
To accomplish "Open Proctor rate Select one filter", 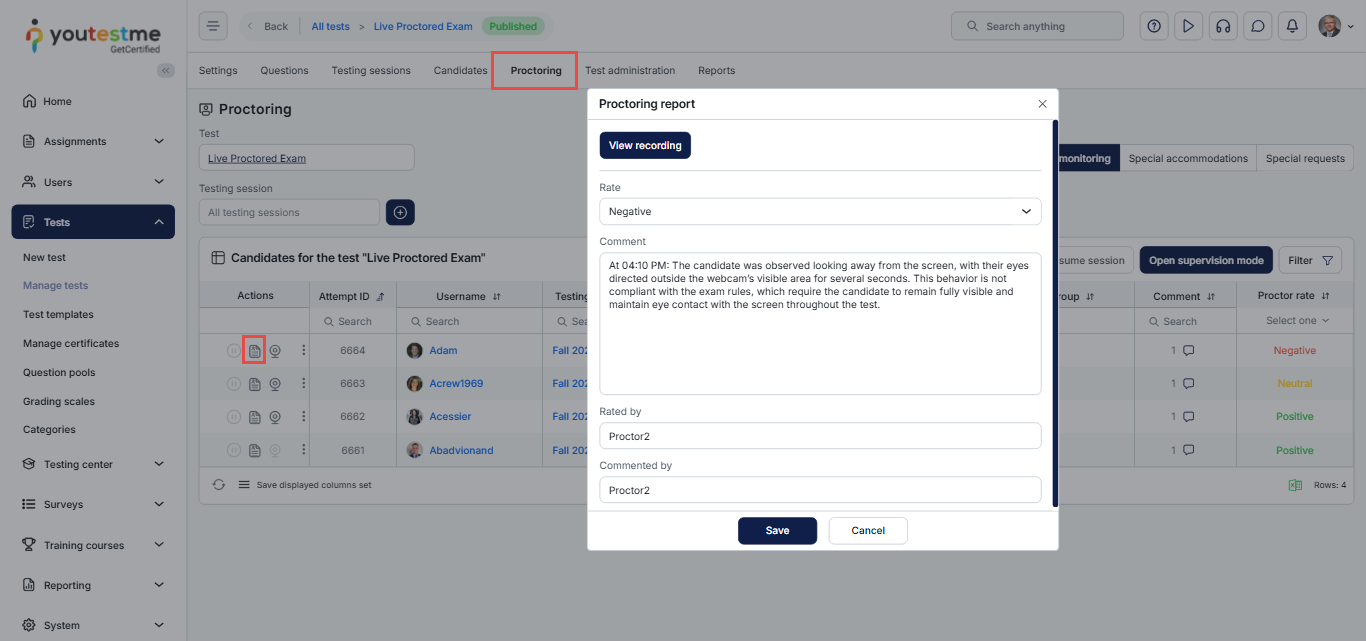I will (x=1297, y=321).
